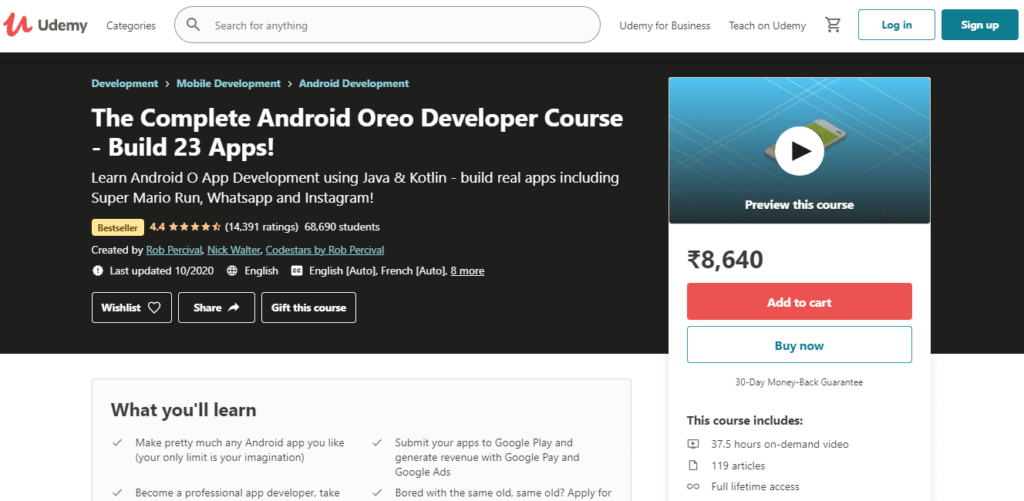Click 'Make pretty much any Android app' item
1024x501 pixels.
240,450
